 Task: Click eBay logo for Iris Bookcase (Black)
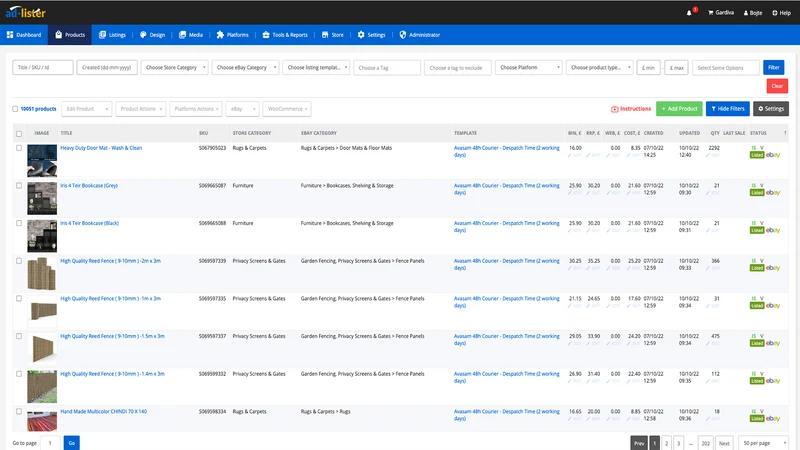pos(772,231)
